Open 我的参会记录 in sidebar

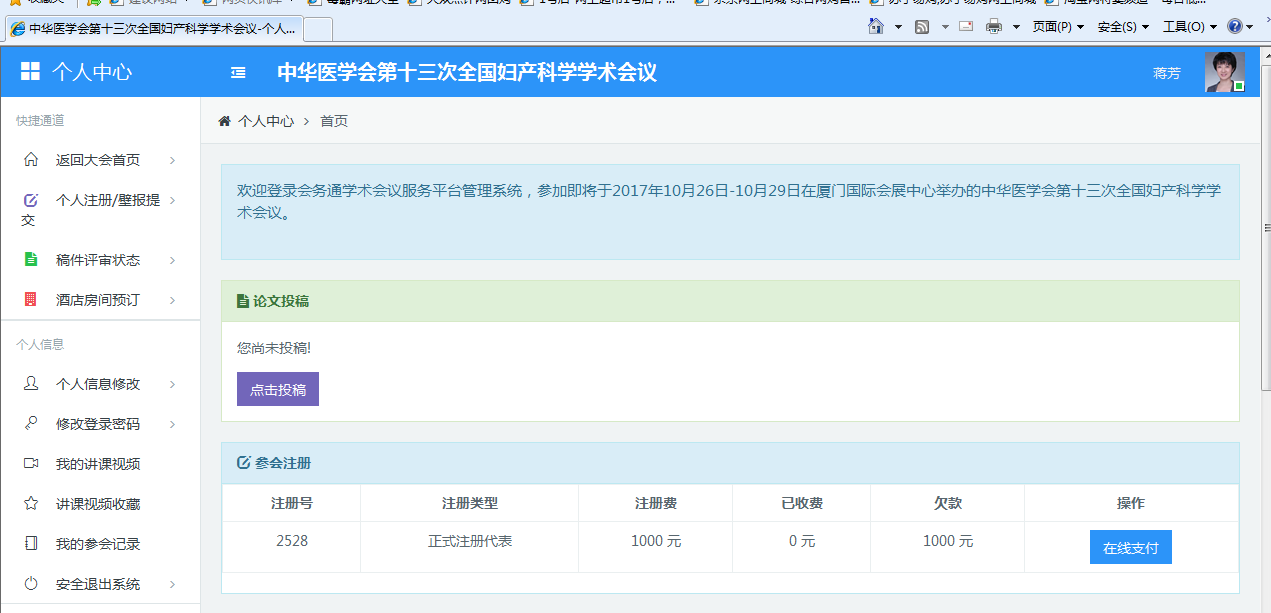pos(98,544)
